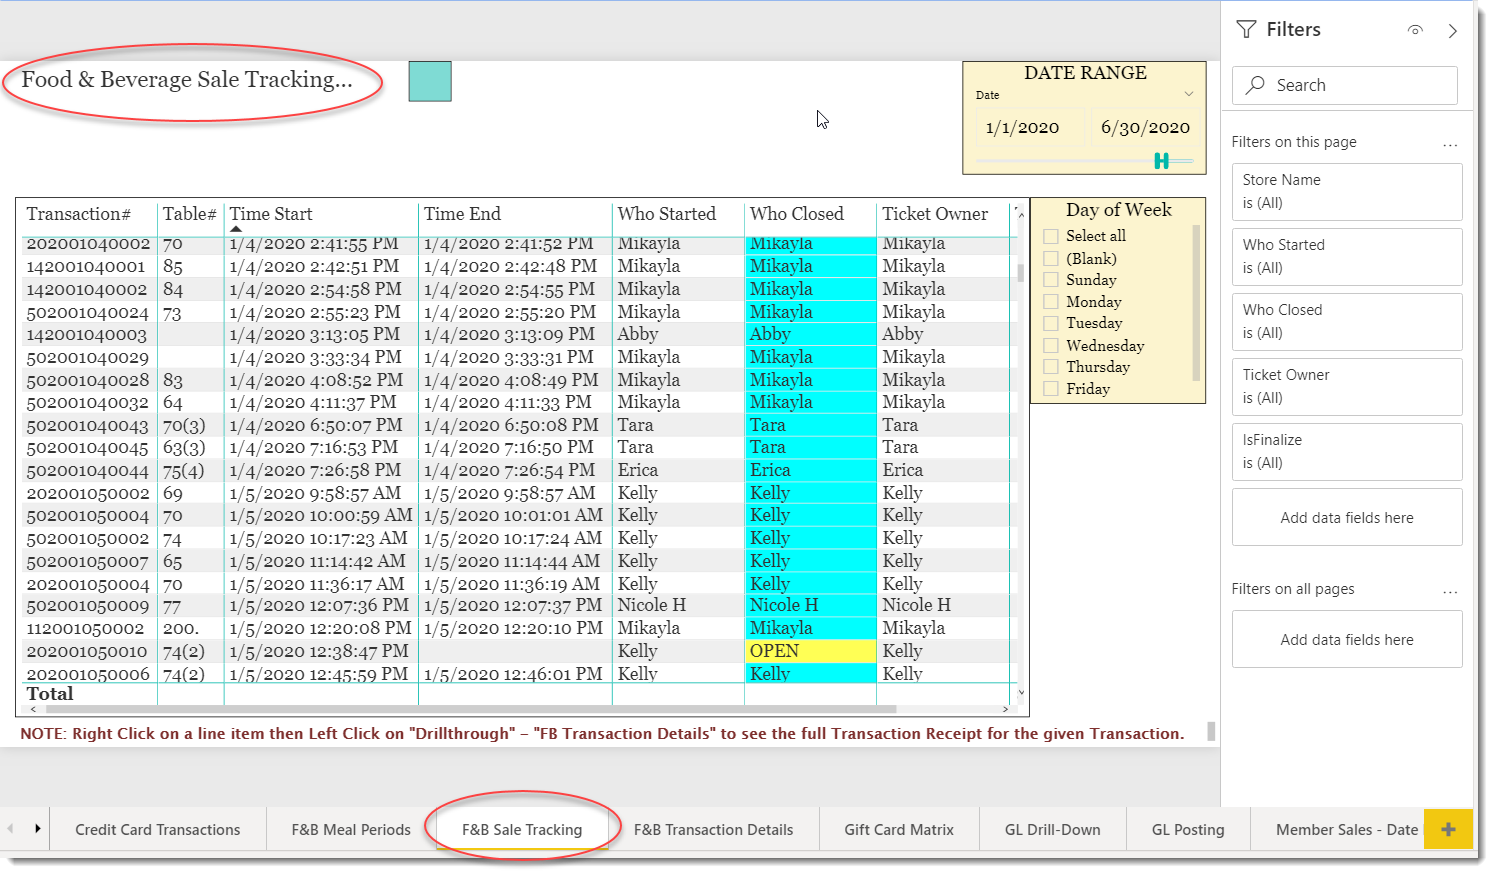The height and width of the screenshot is (873, 1493).
Task: Open the Gift Card Matrix tab
Action: pyautogui.click(x=899, y=830)
